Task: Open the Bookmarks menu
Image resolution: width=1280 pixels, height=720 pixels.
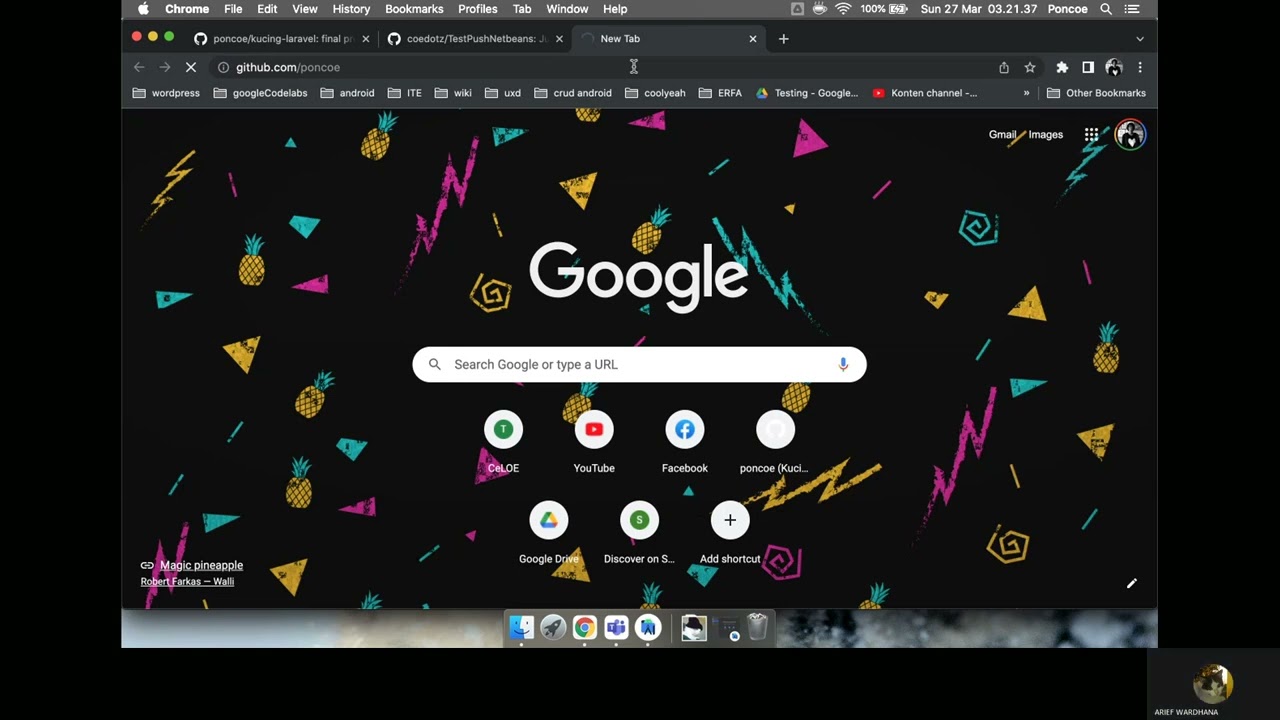Action: [x=414, y=9]
